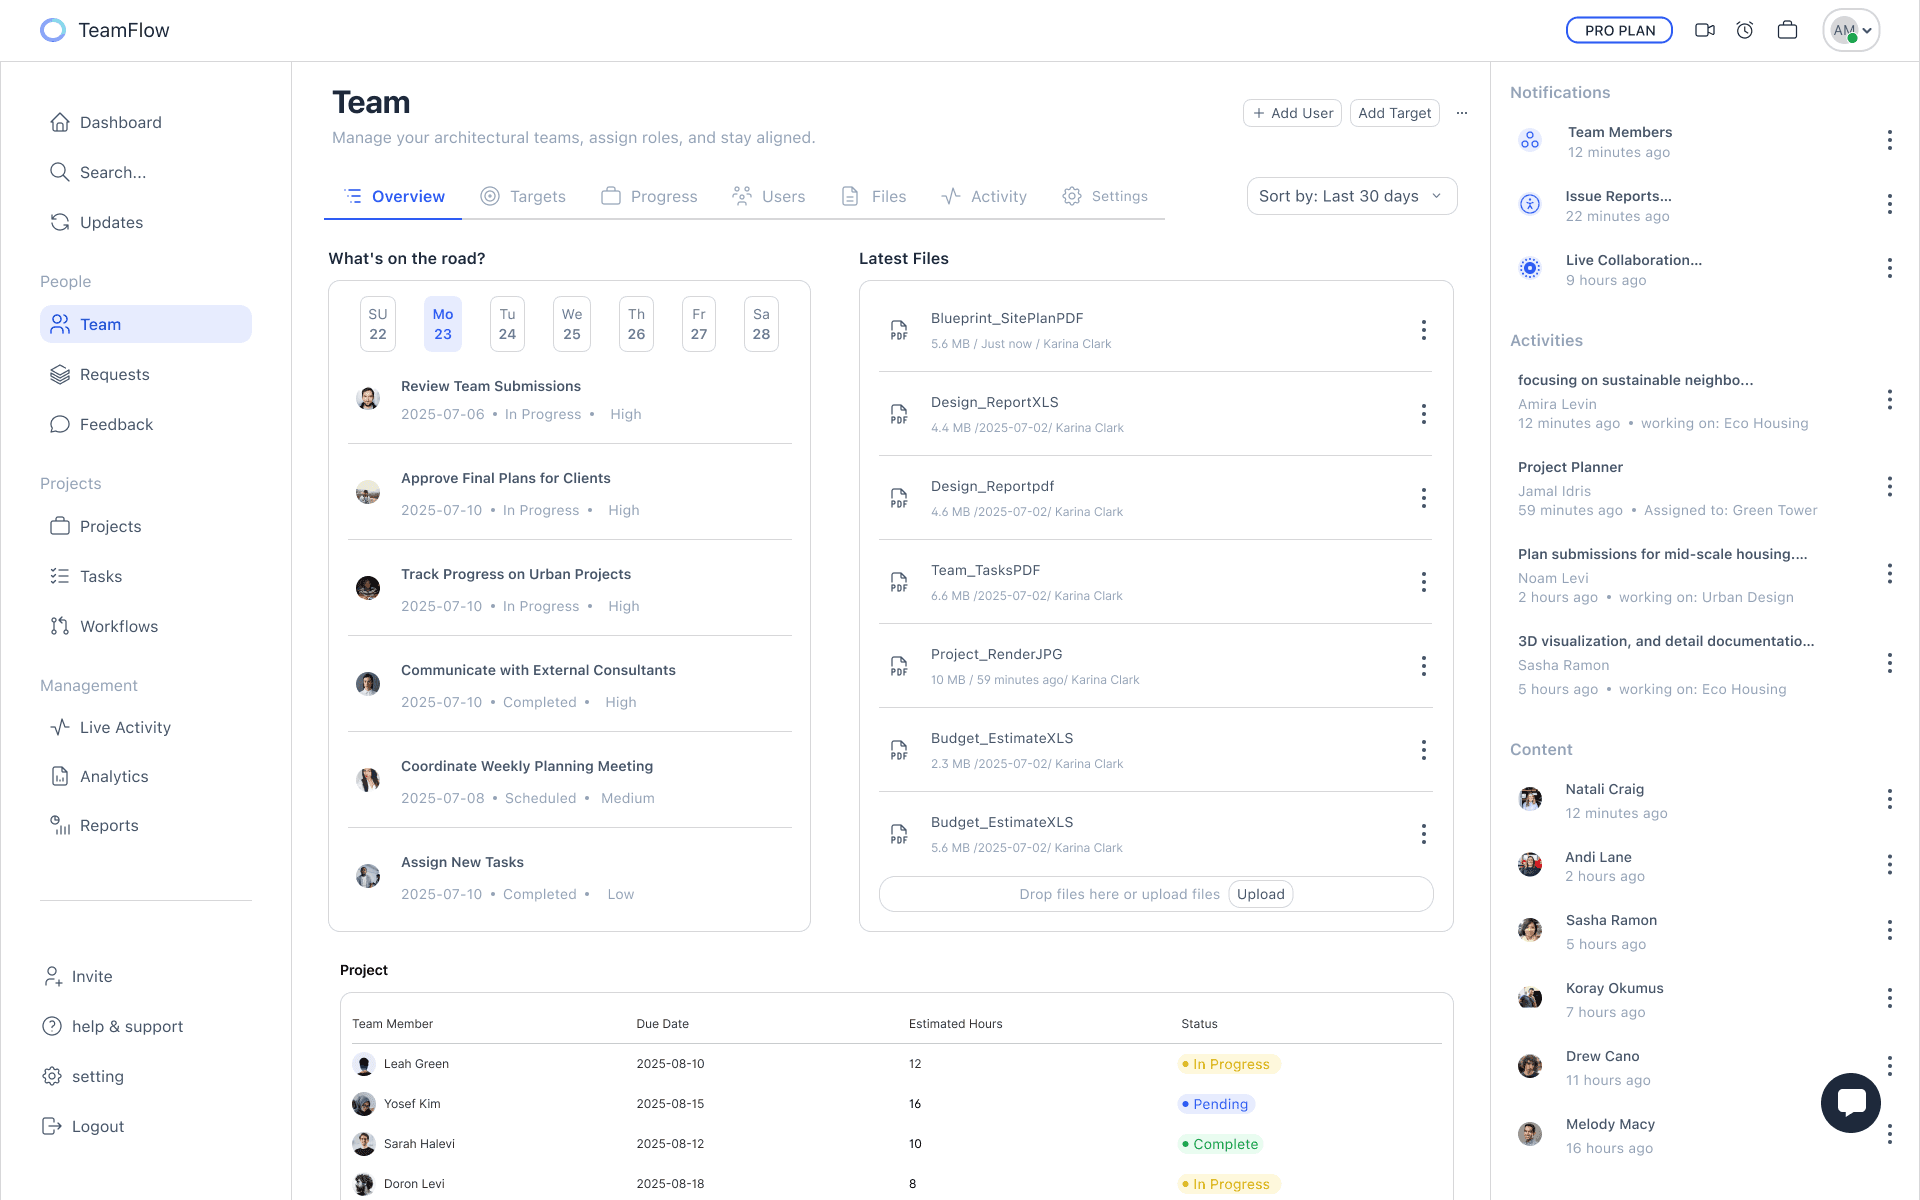Screen dimensions: 1920x1200
Task: Open kebab menu for Team Members notification
Action: 1889,140
